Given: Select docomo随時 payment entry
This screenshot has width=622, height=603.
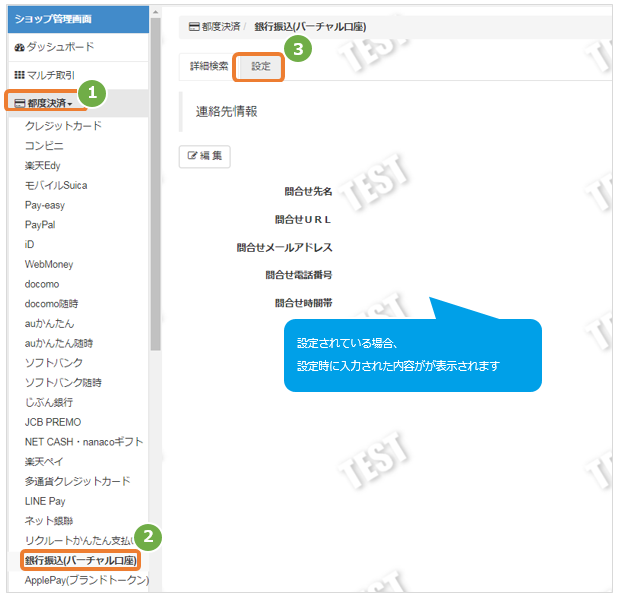Looking at the screenshot, I should (52, 304).
